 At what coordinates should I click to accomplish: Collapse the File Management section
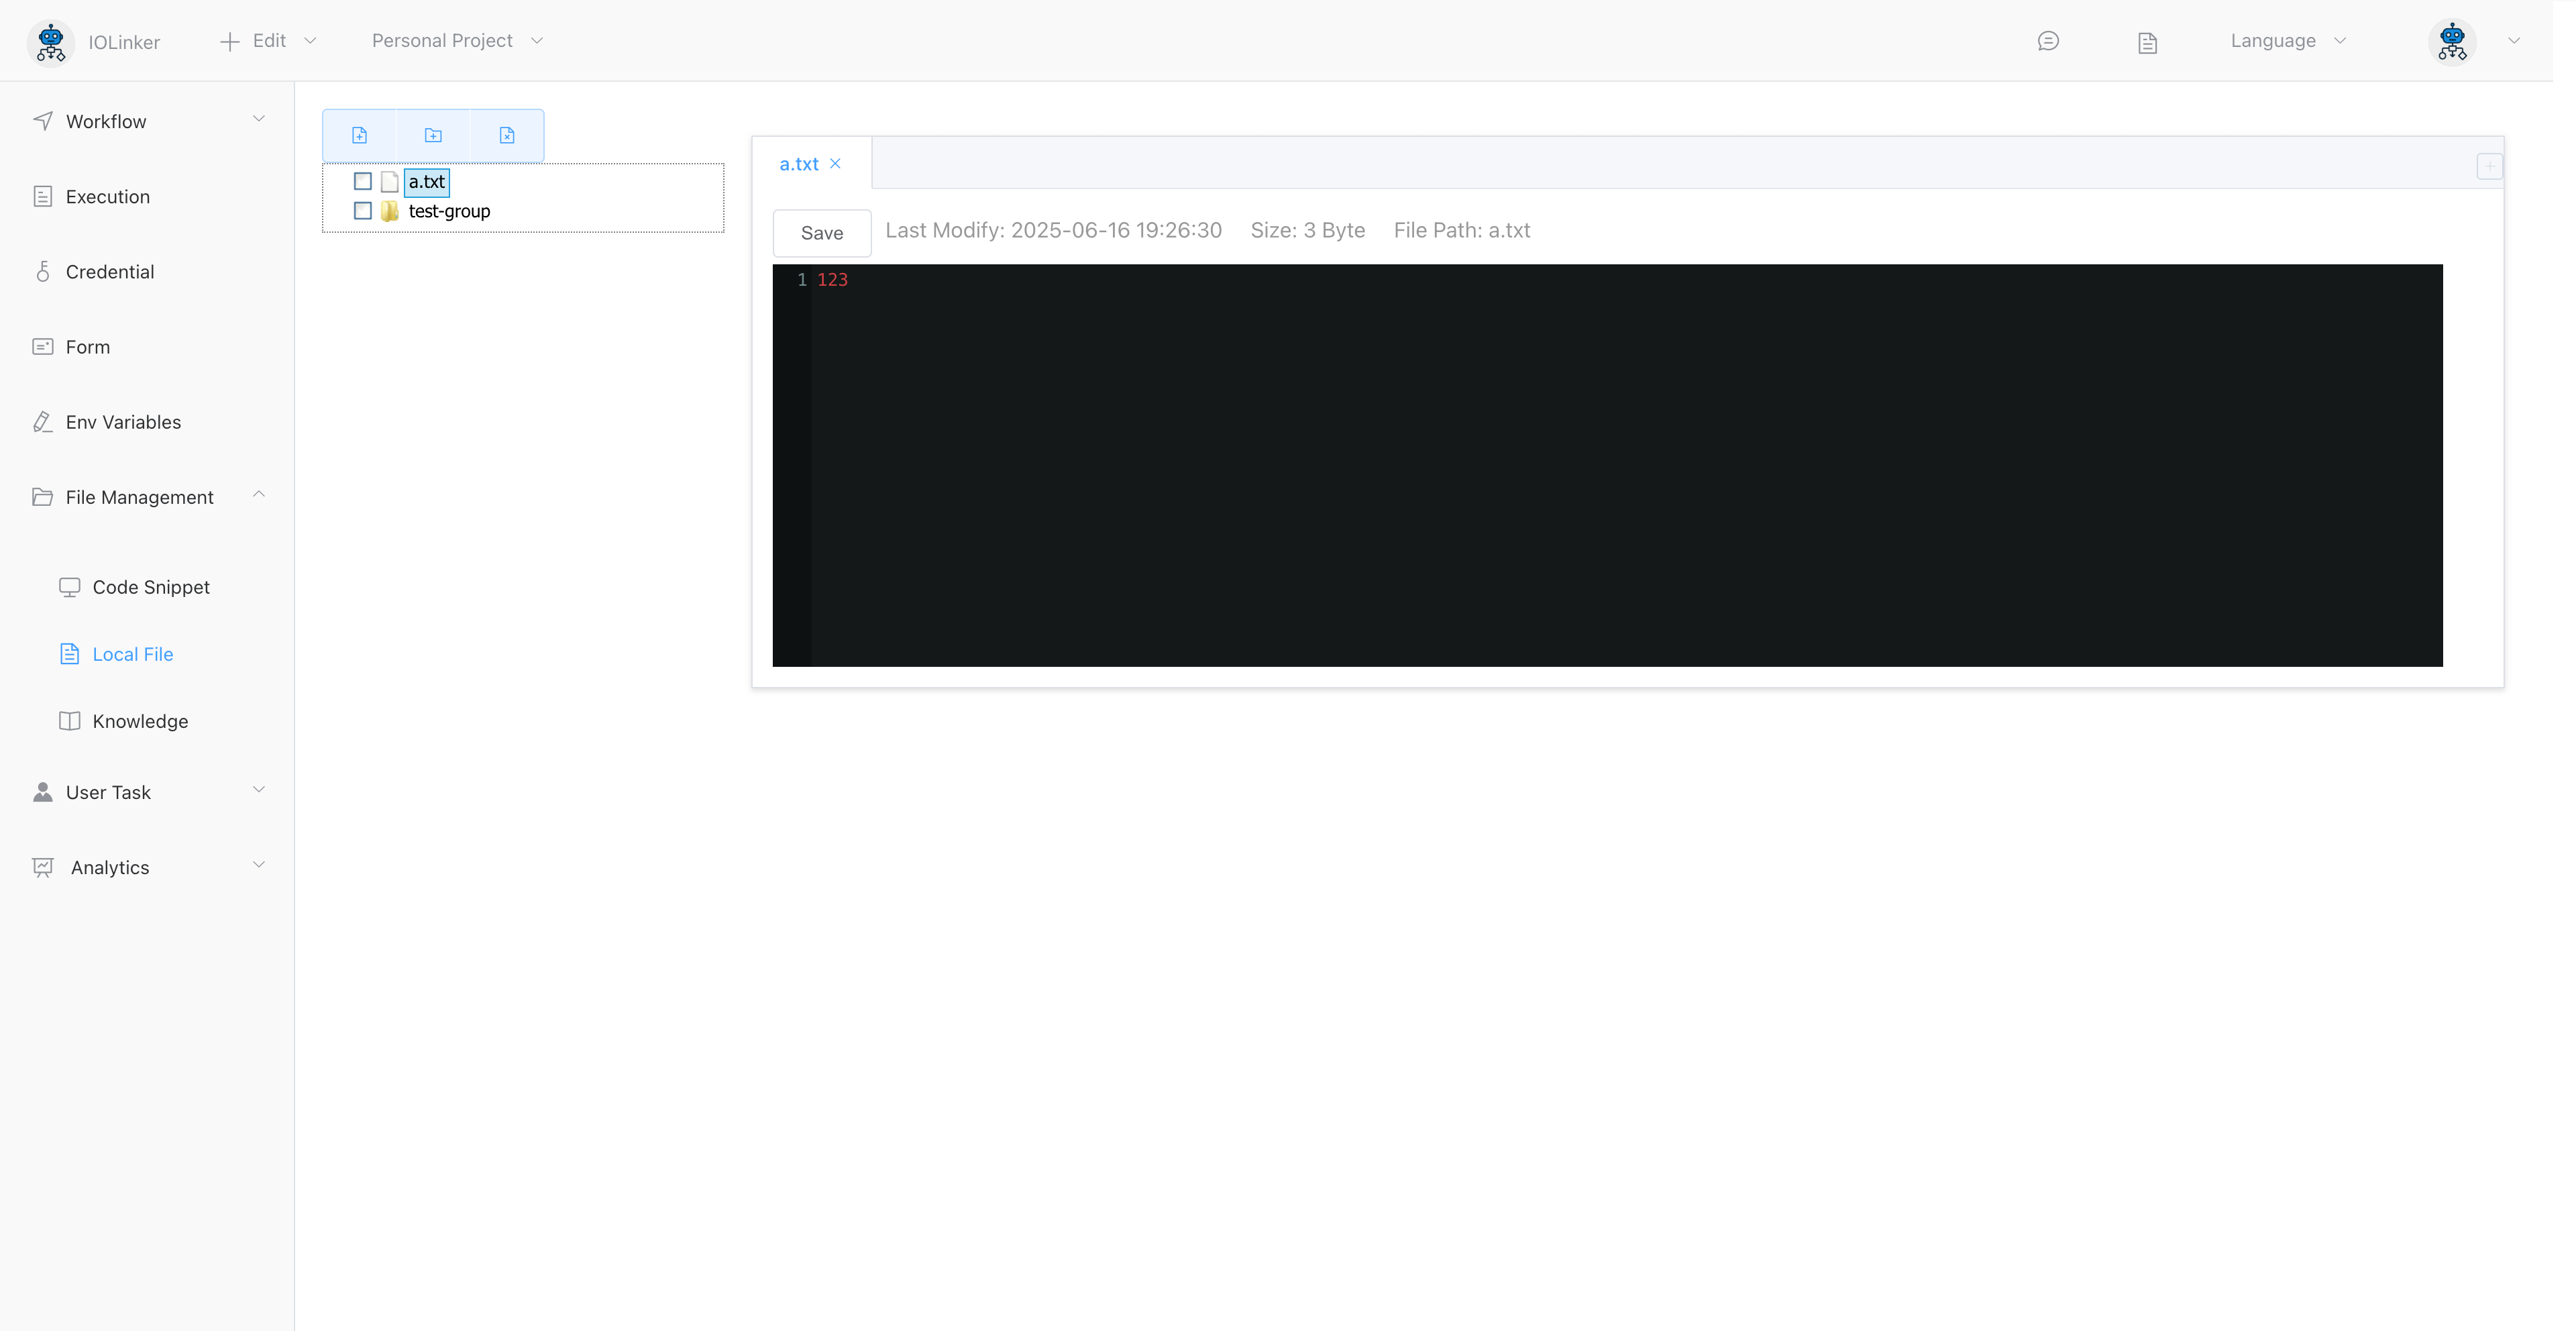148,497
